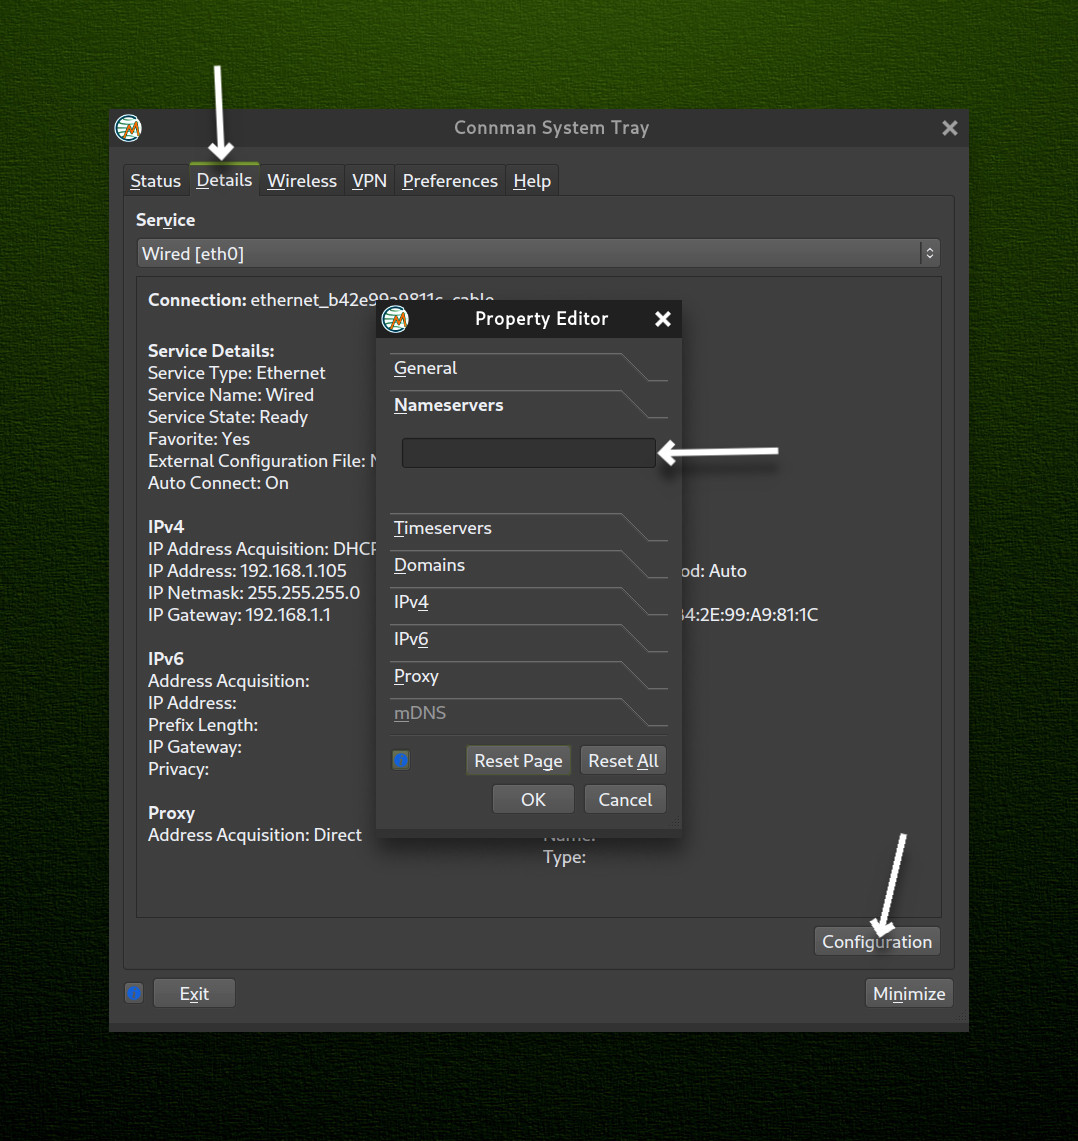Click the Connman logo icon in main title bar
The height and width of the screenshot is (1141, 1078).
tap(128, 128)
